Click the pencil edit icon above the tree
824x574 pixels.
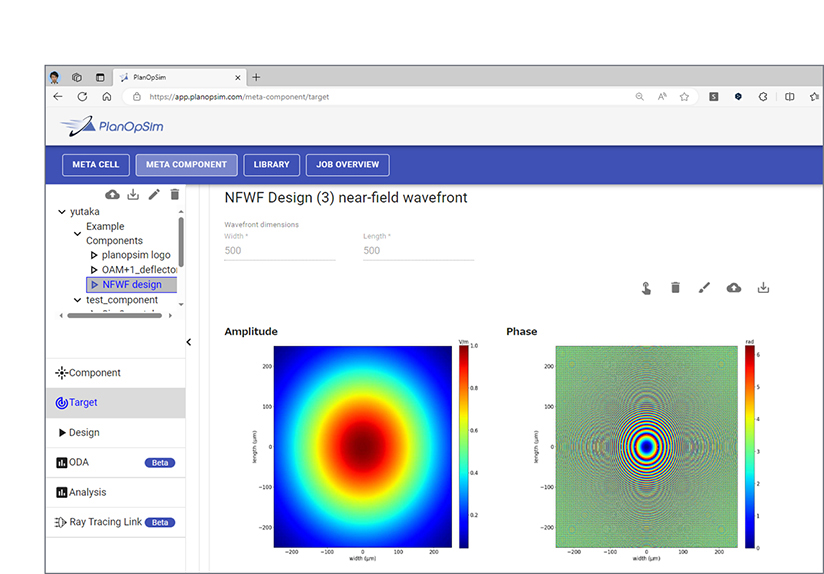[154, 194]
